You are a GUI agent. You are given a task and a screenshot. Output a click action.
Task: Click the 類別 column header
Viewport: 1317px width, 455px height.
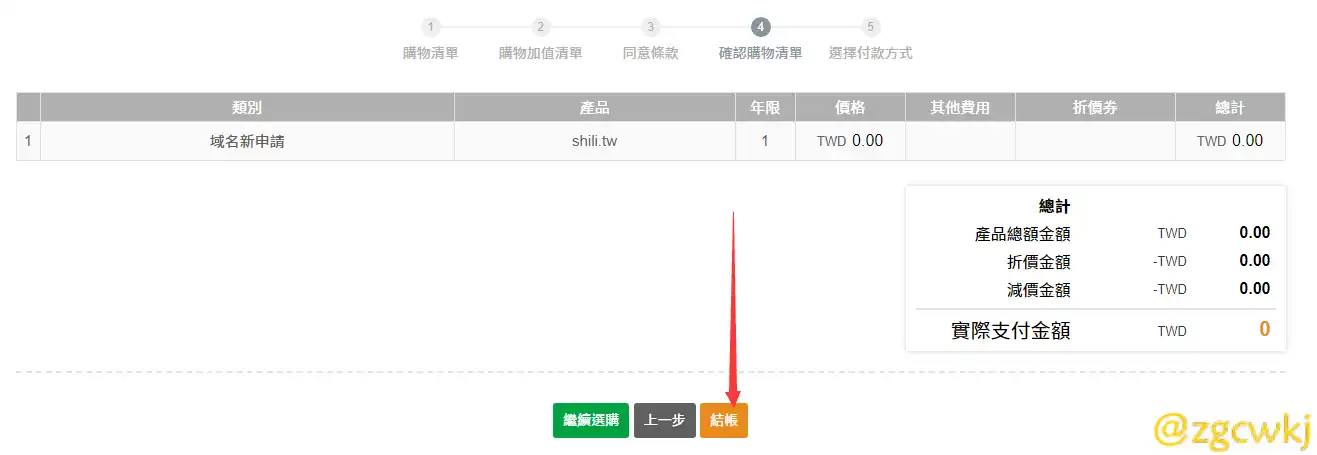[247, 108]
